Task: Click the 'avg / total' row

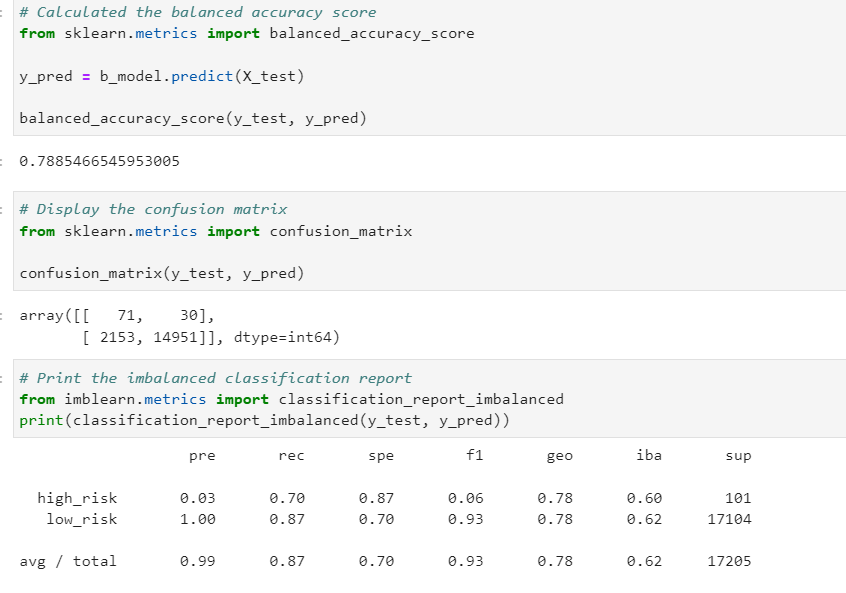Action: pyautogui.click(x=68, y=560)
